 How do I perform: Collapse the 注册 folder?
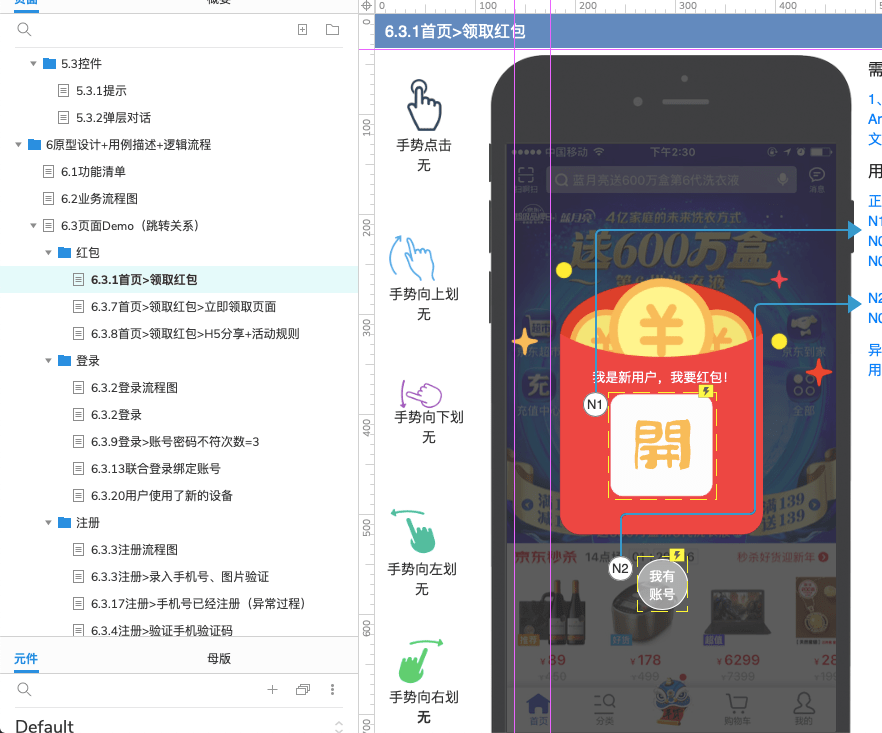point(48,523)
